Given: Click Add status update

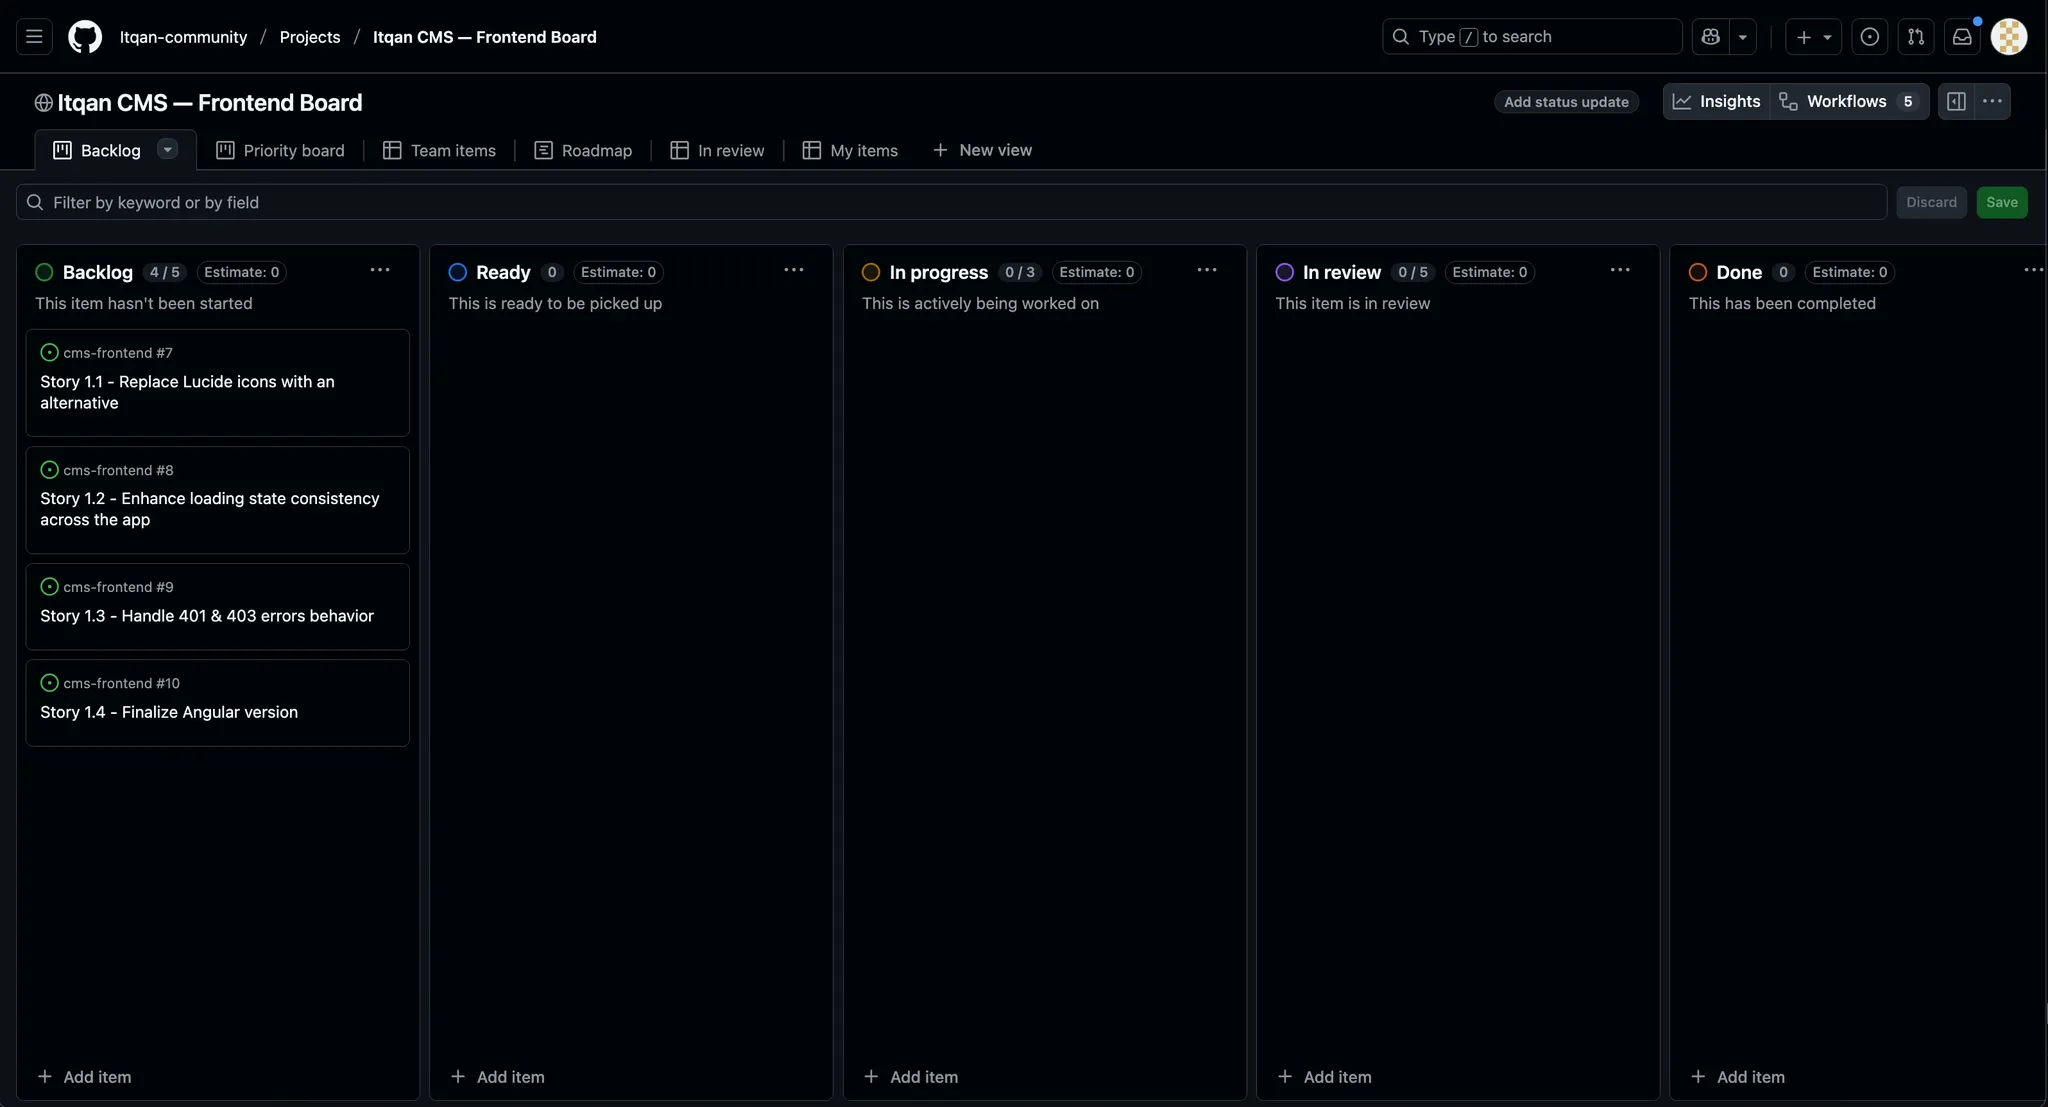Looking at the screenshot, I should click(1566, 102).
